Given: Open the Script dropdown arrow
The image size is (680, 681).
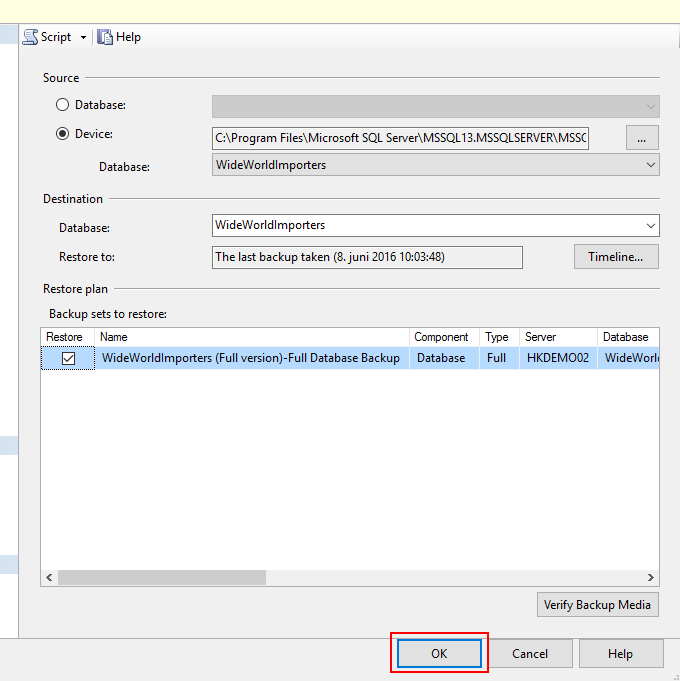Looking at the screenshot, I should [83, 37].
